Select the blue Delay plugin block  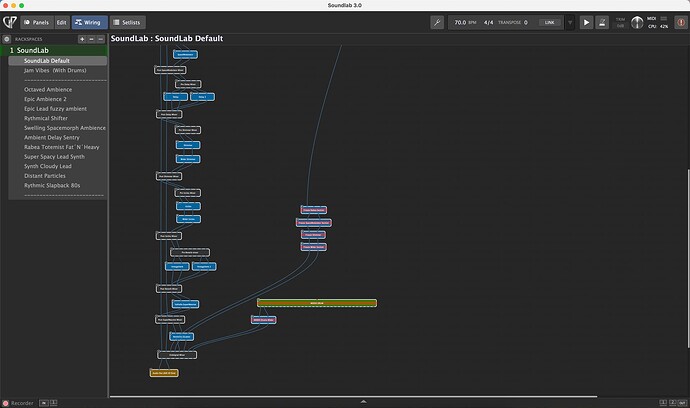point(176,97)
